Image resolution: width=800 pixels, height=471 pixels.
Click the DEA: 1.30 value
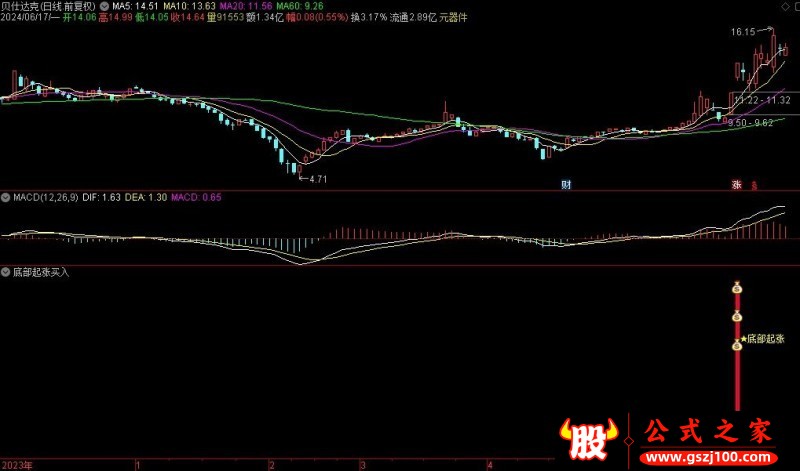pyautogui.click(x=146, y=197)
